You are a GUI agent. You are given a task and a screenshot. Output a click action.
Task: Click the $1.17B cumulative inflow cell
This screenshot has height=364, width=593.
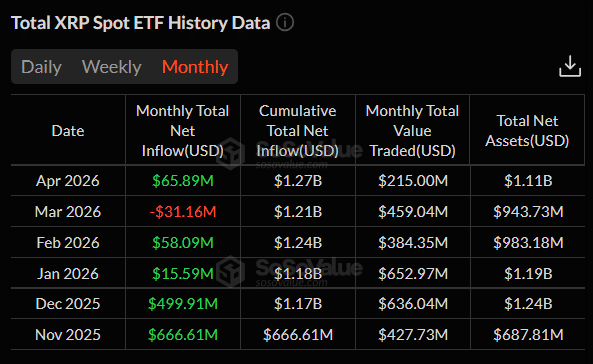tap(298, 304)
